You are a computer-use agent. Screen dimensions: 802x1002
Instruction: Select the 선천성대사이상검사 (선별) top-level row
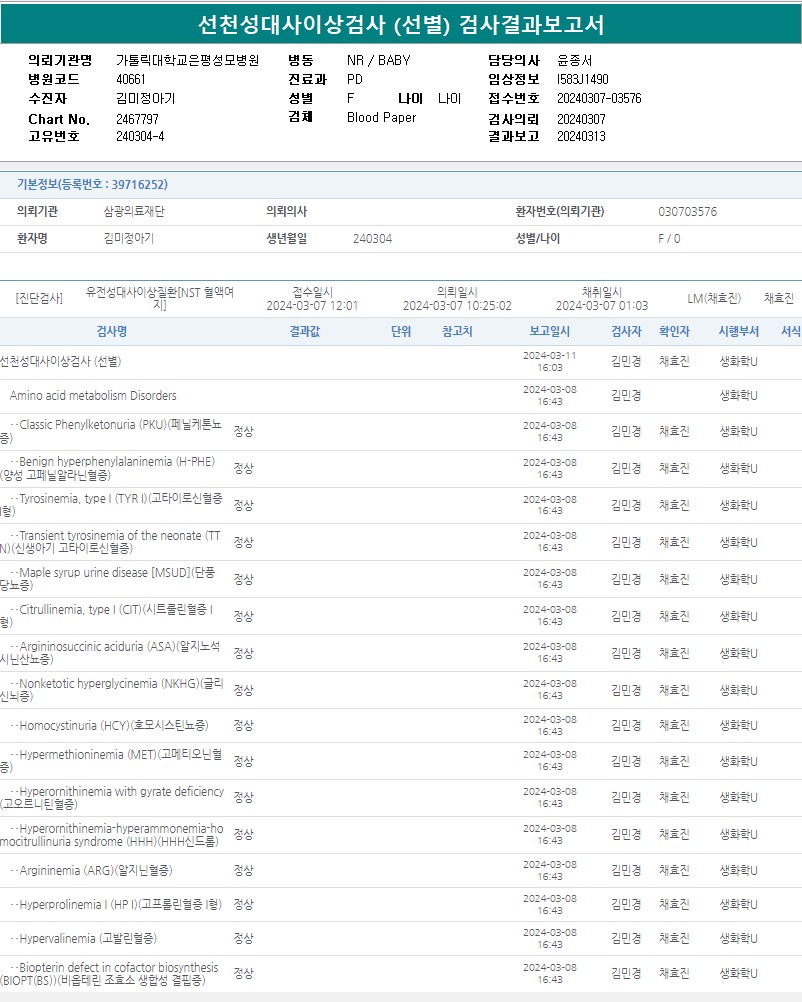coord(61,361)
